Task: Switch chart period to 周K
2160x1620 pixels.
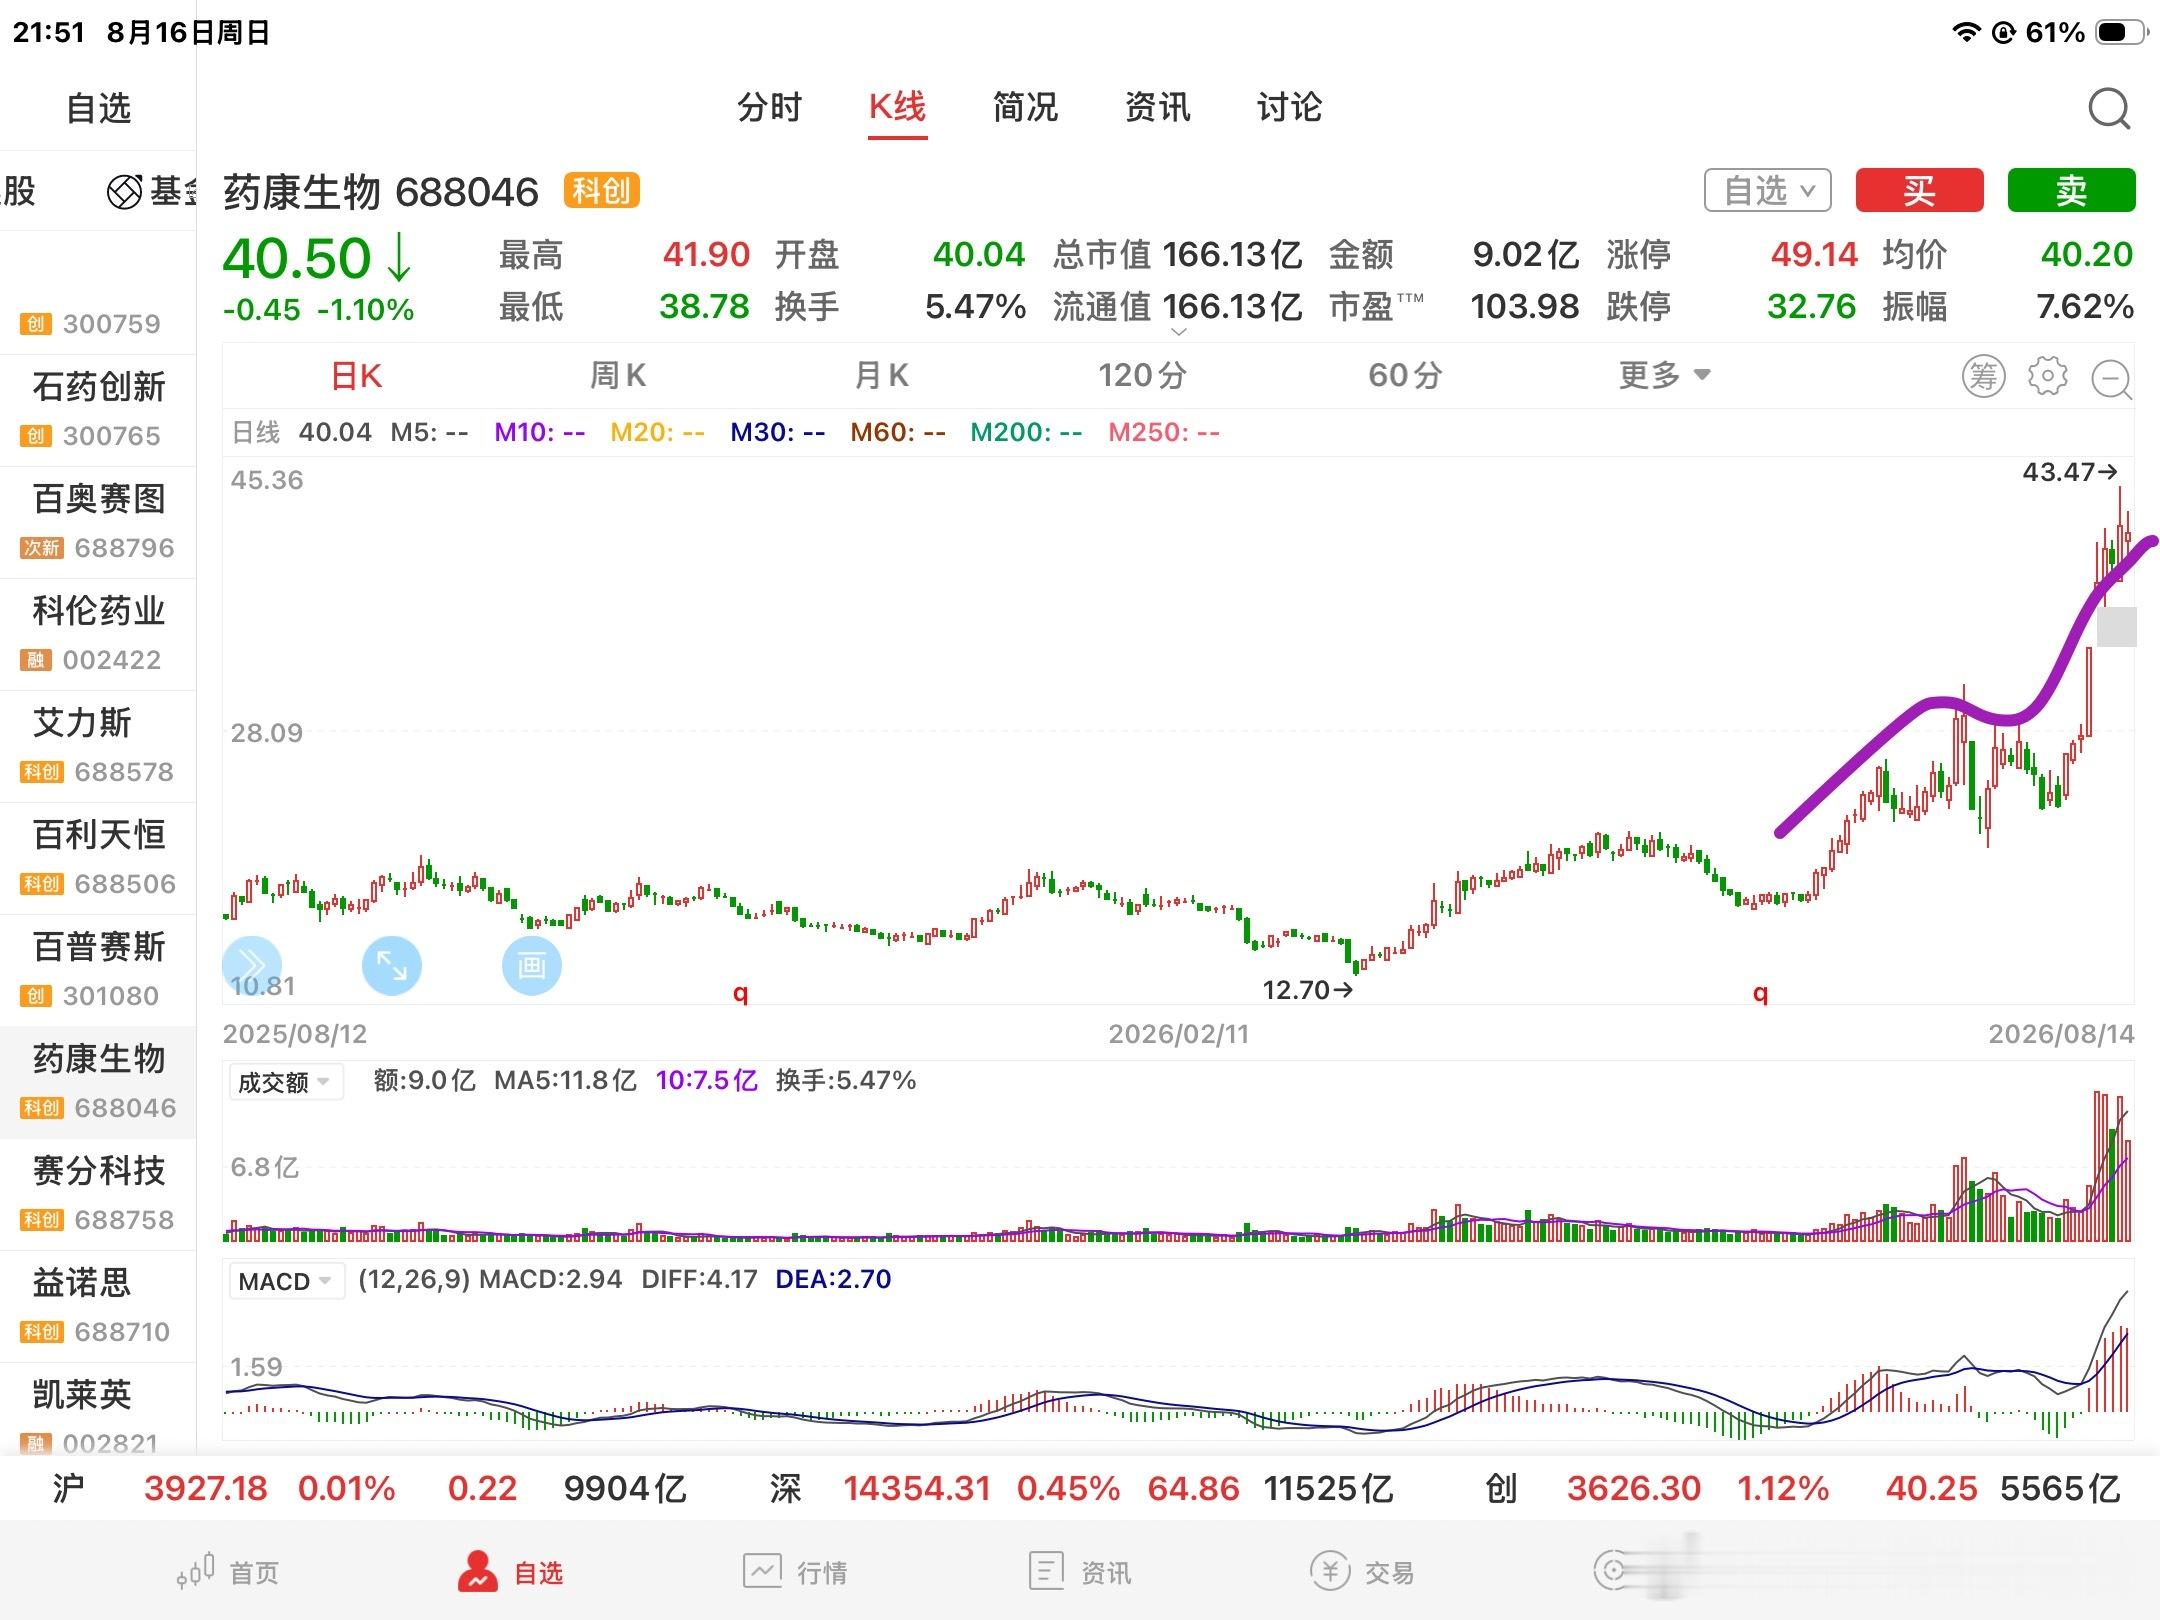Action: pos(617,376)
